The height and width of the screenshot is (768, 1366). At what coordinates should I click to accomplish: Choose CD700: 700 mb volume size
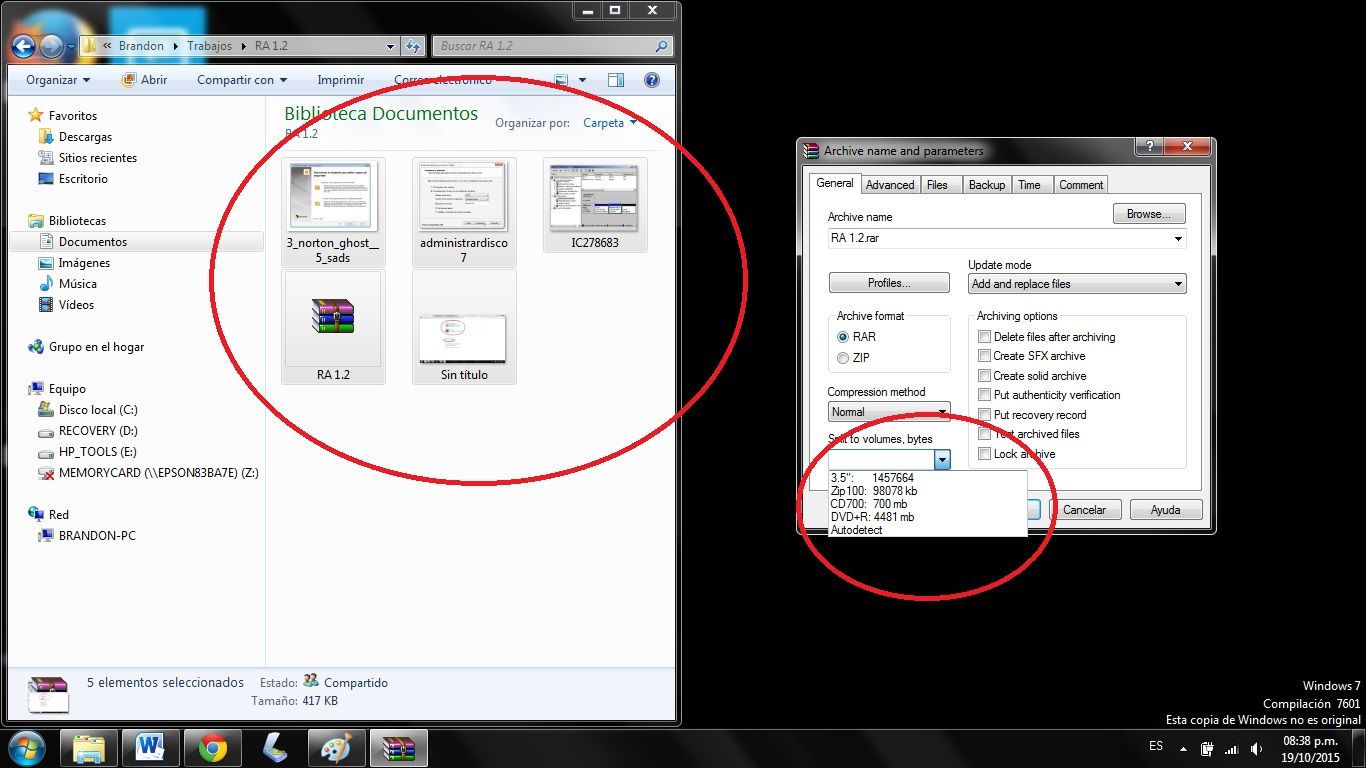[x=928, y=504]
